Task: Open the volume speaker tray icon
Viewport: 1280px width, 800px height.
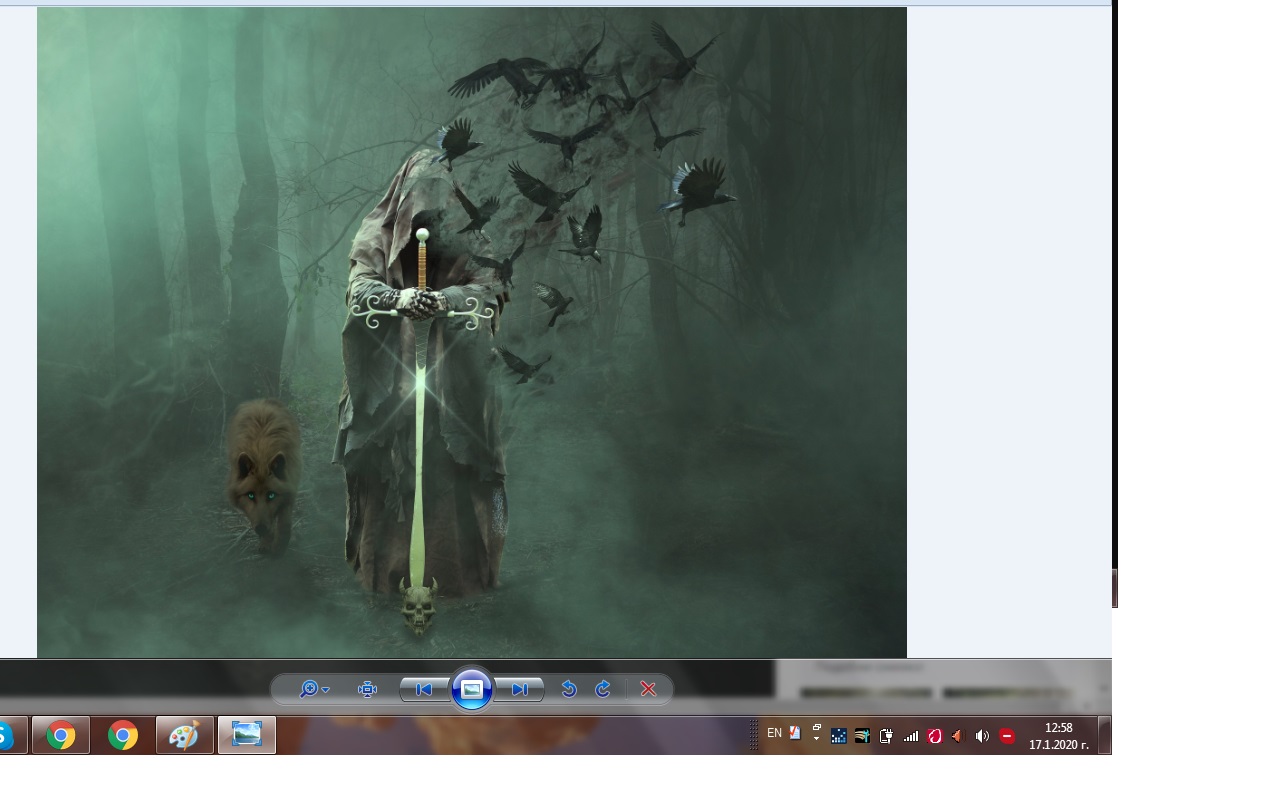Action: 982,736
